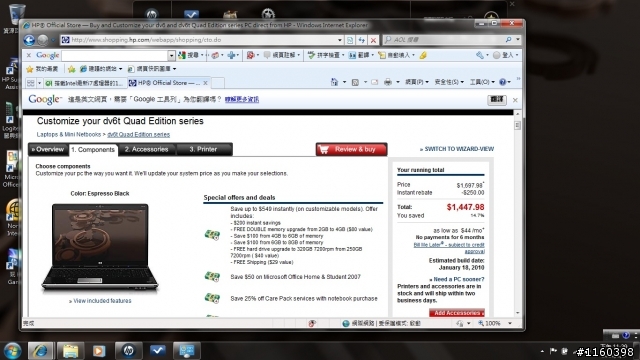This screenshot has height=360, width=640.
Task: Open Windows Explorer folder on taskbar
Action: 70,351
